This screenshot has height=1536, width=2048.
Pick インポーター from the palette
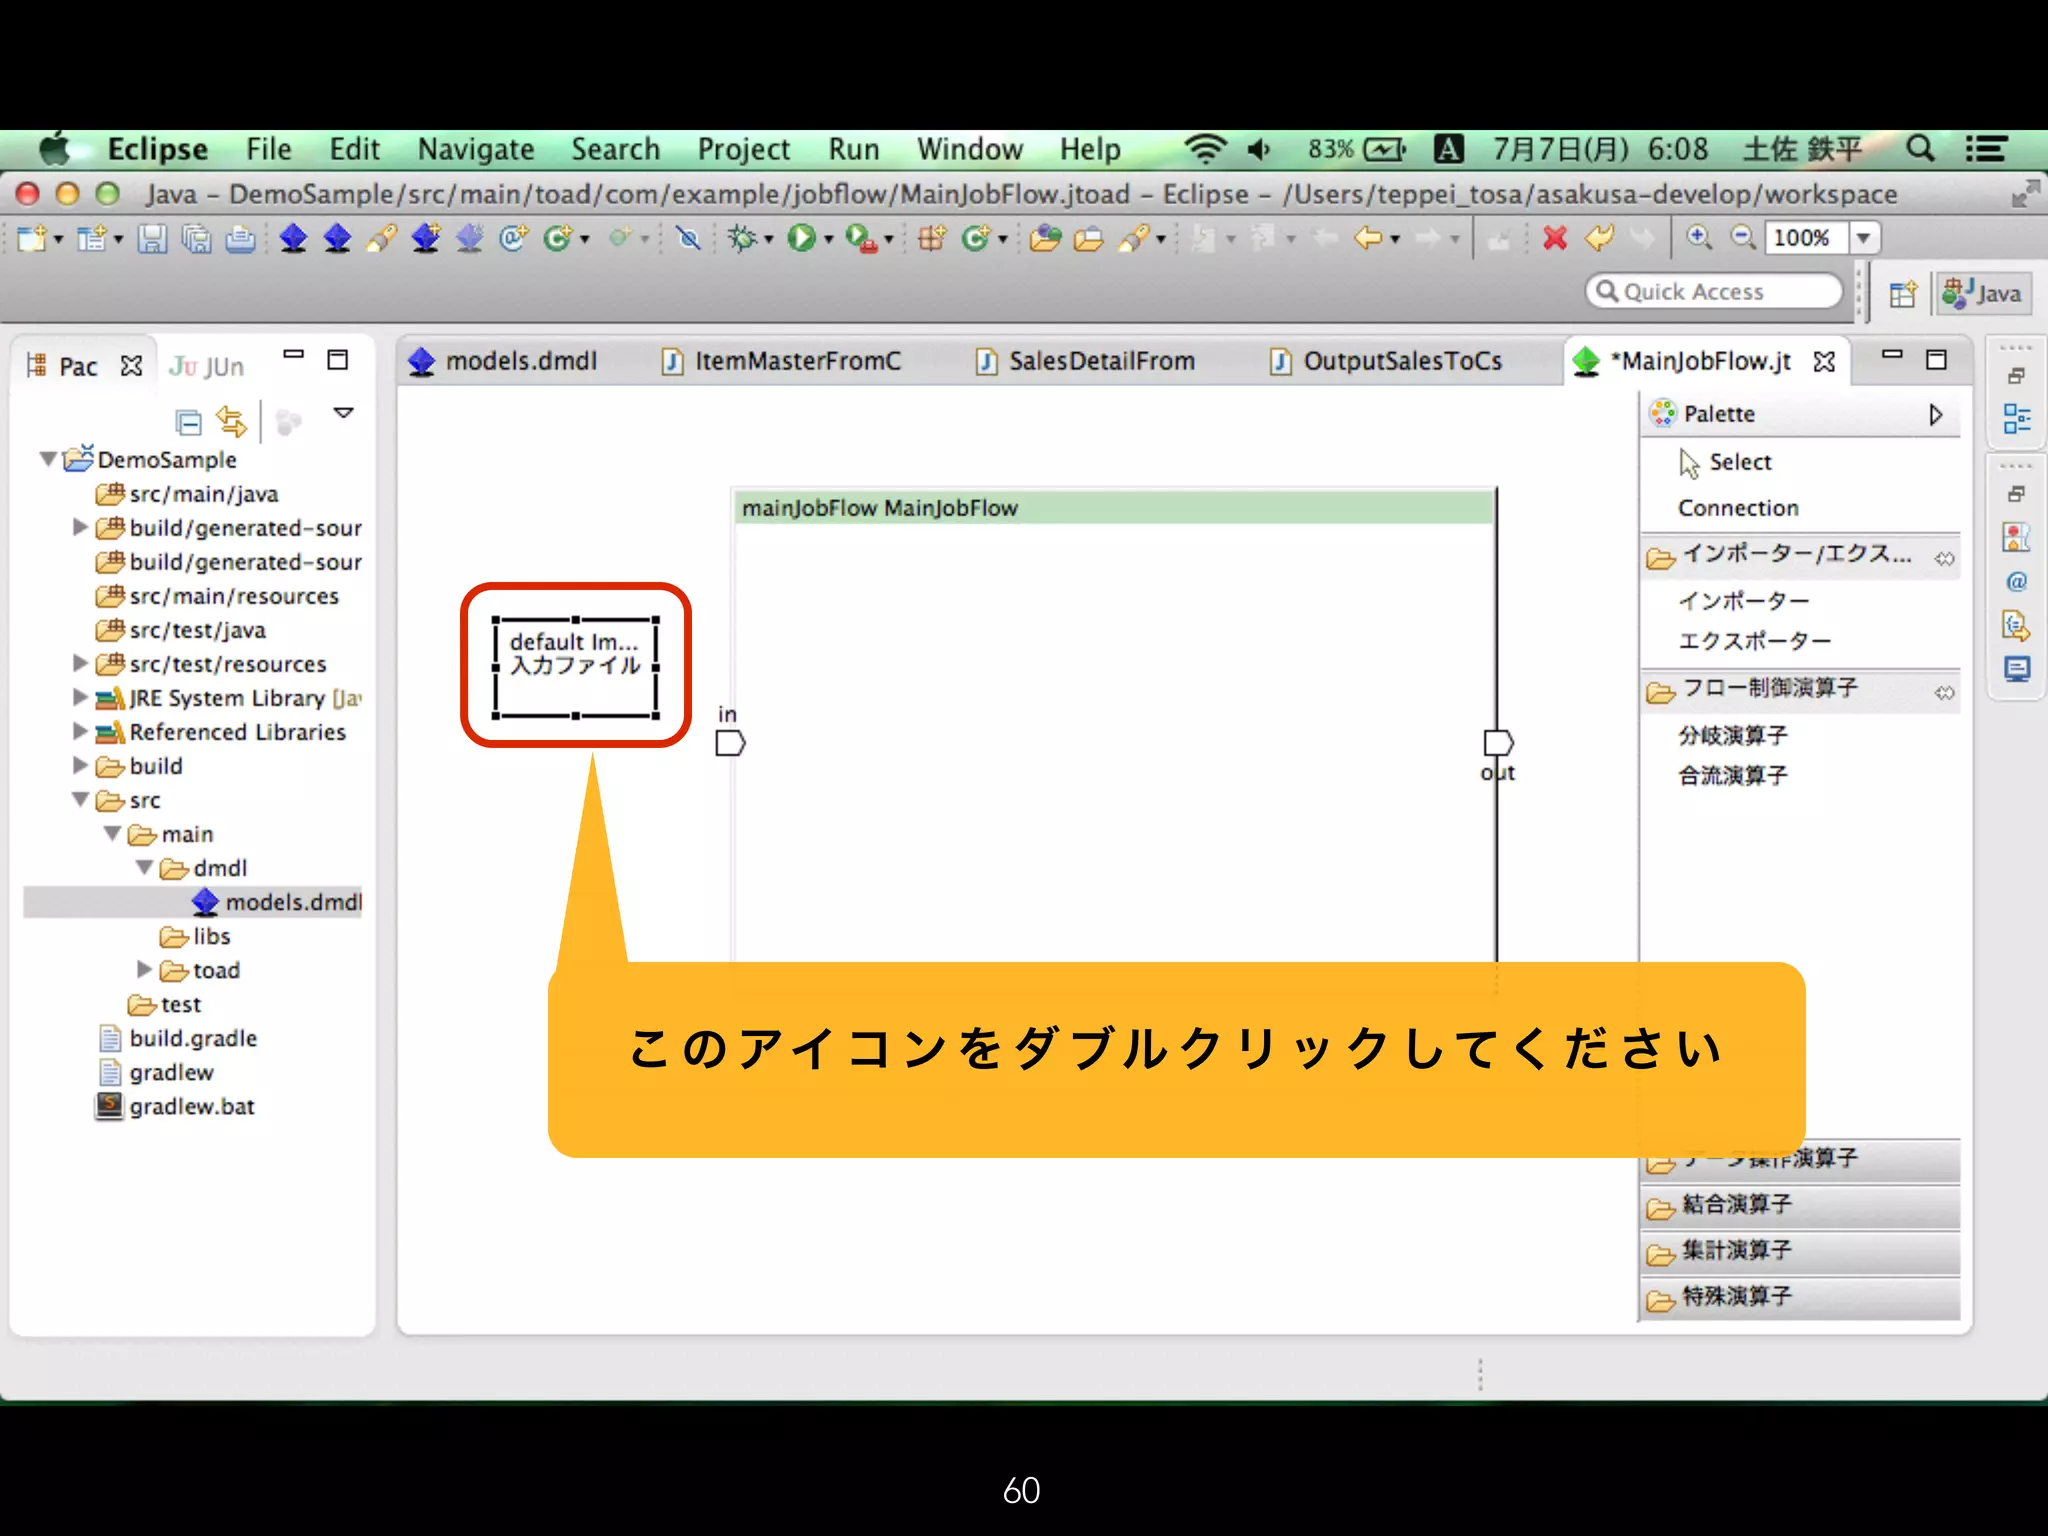point(1743,600)
